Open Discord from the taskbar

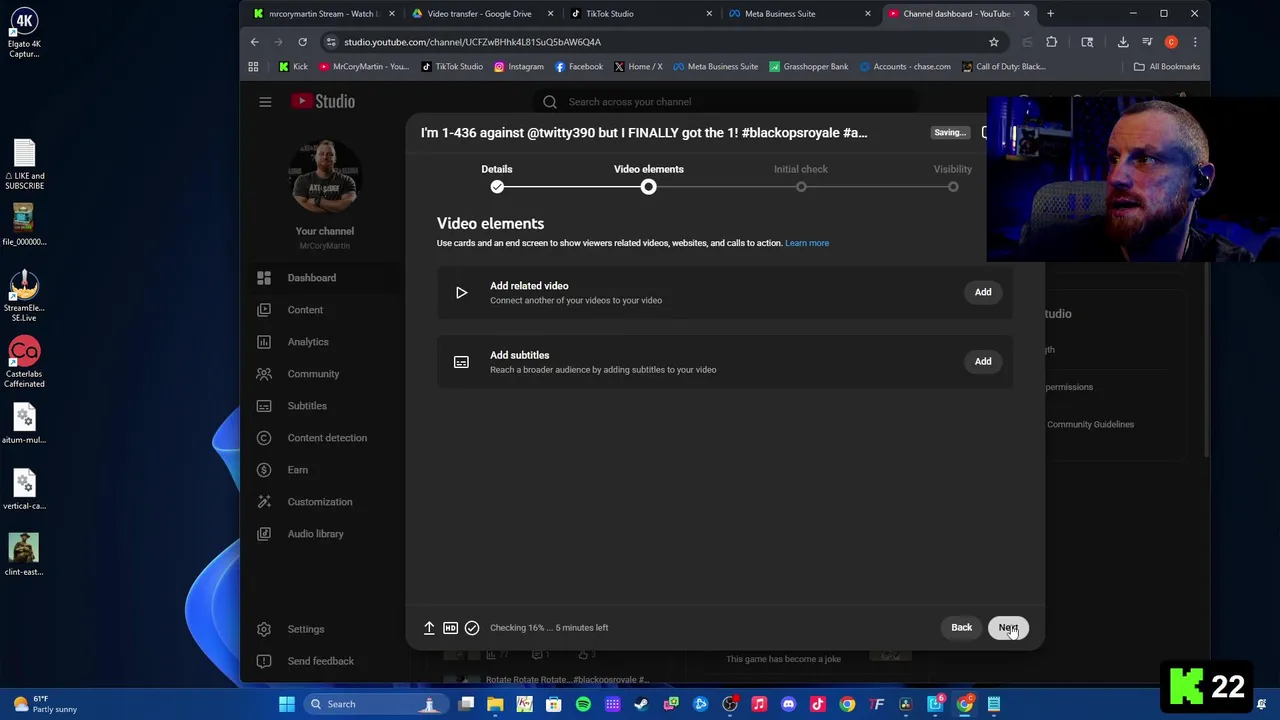click(x=788, y=704)
